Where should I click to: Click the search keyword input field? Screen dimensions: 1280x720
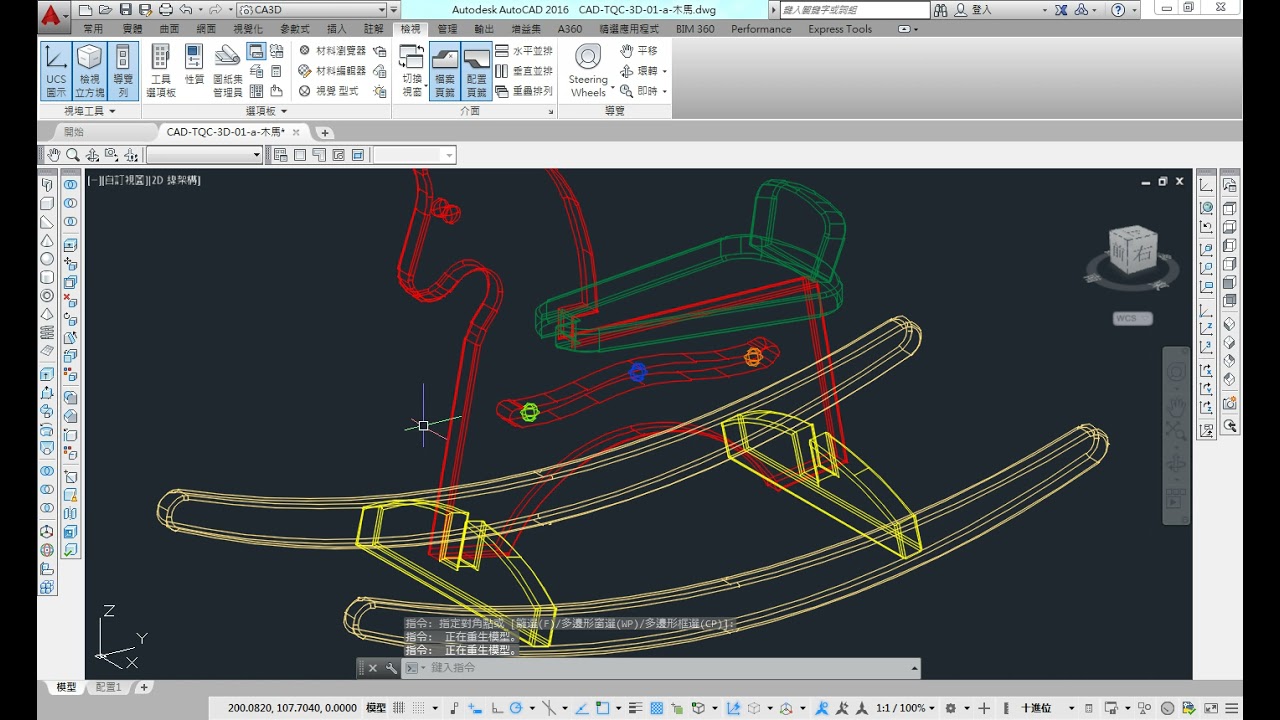854,10
